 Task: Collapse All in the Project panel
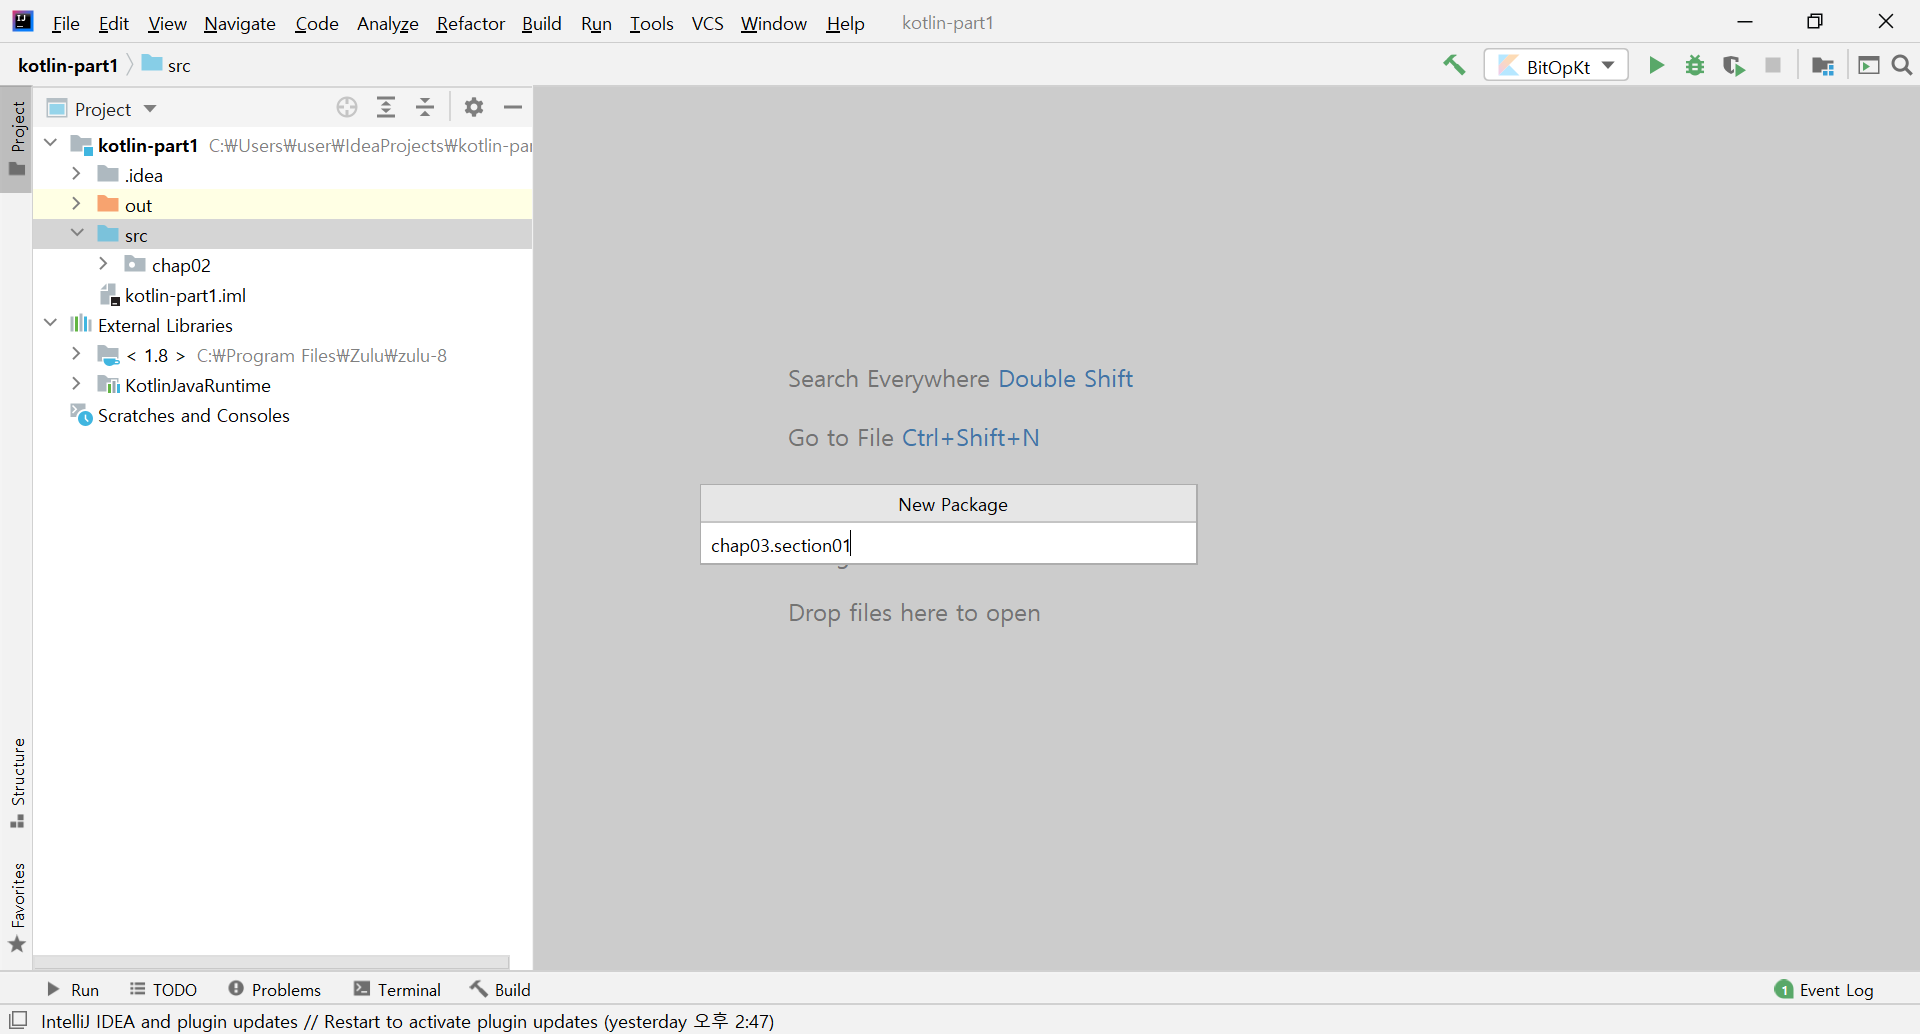pos(425,108)
